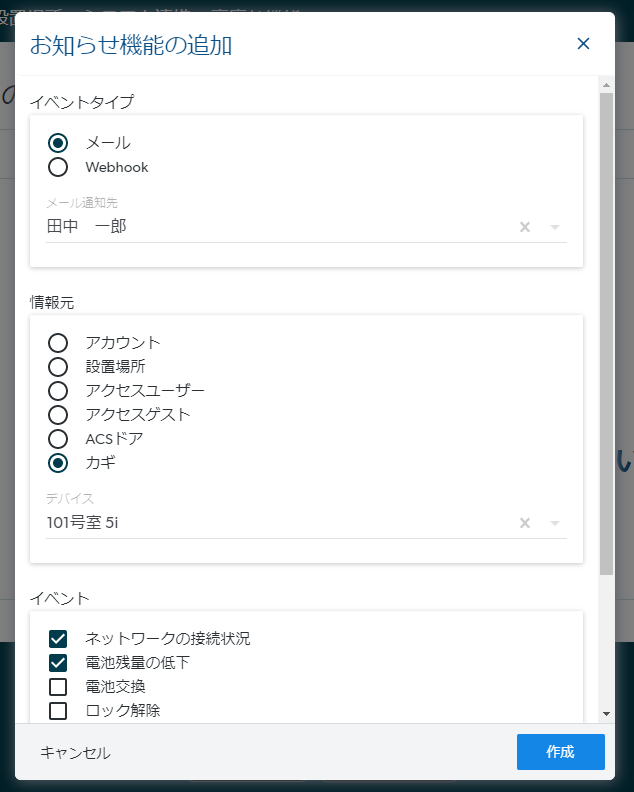The height and width of the screenshot is (792, 634).
Task: Uncheck ネットワークの接続状況 checkbox
Action: click(58, 638)
